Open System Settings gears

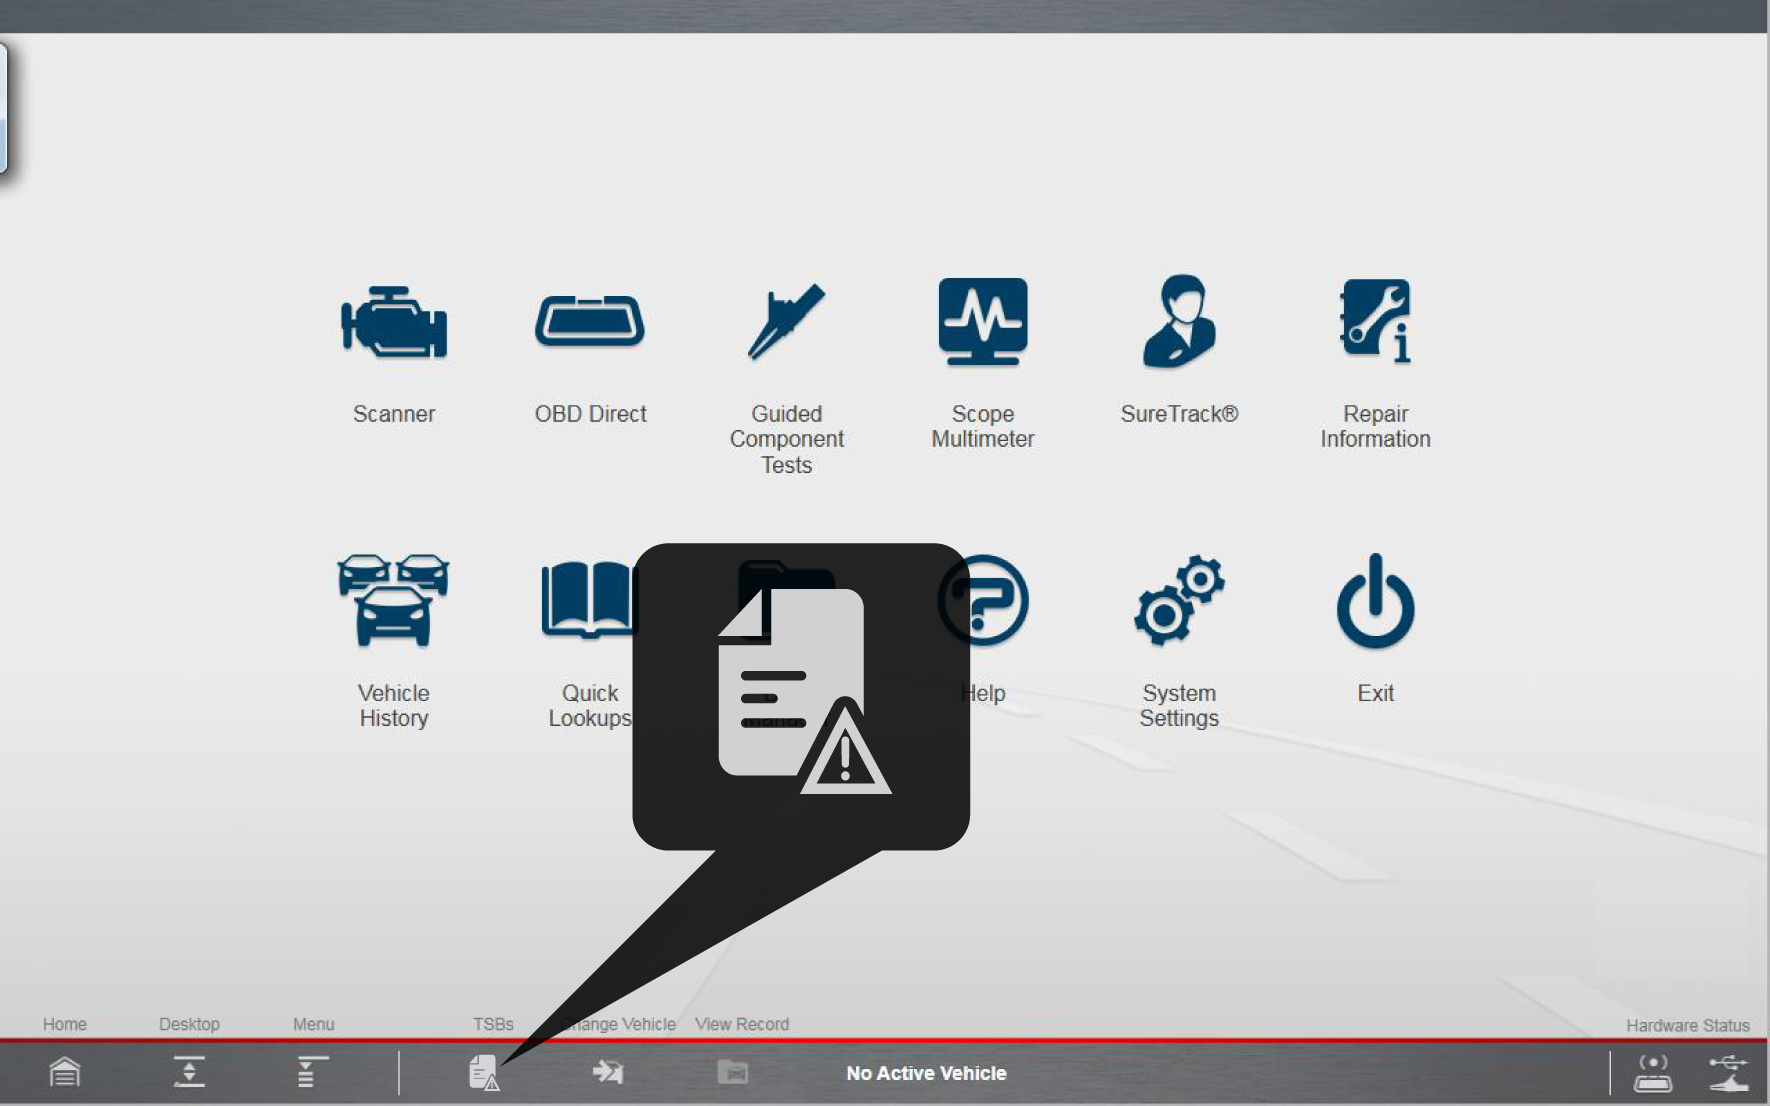point(1179,600)
